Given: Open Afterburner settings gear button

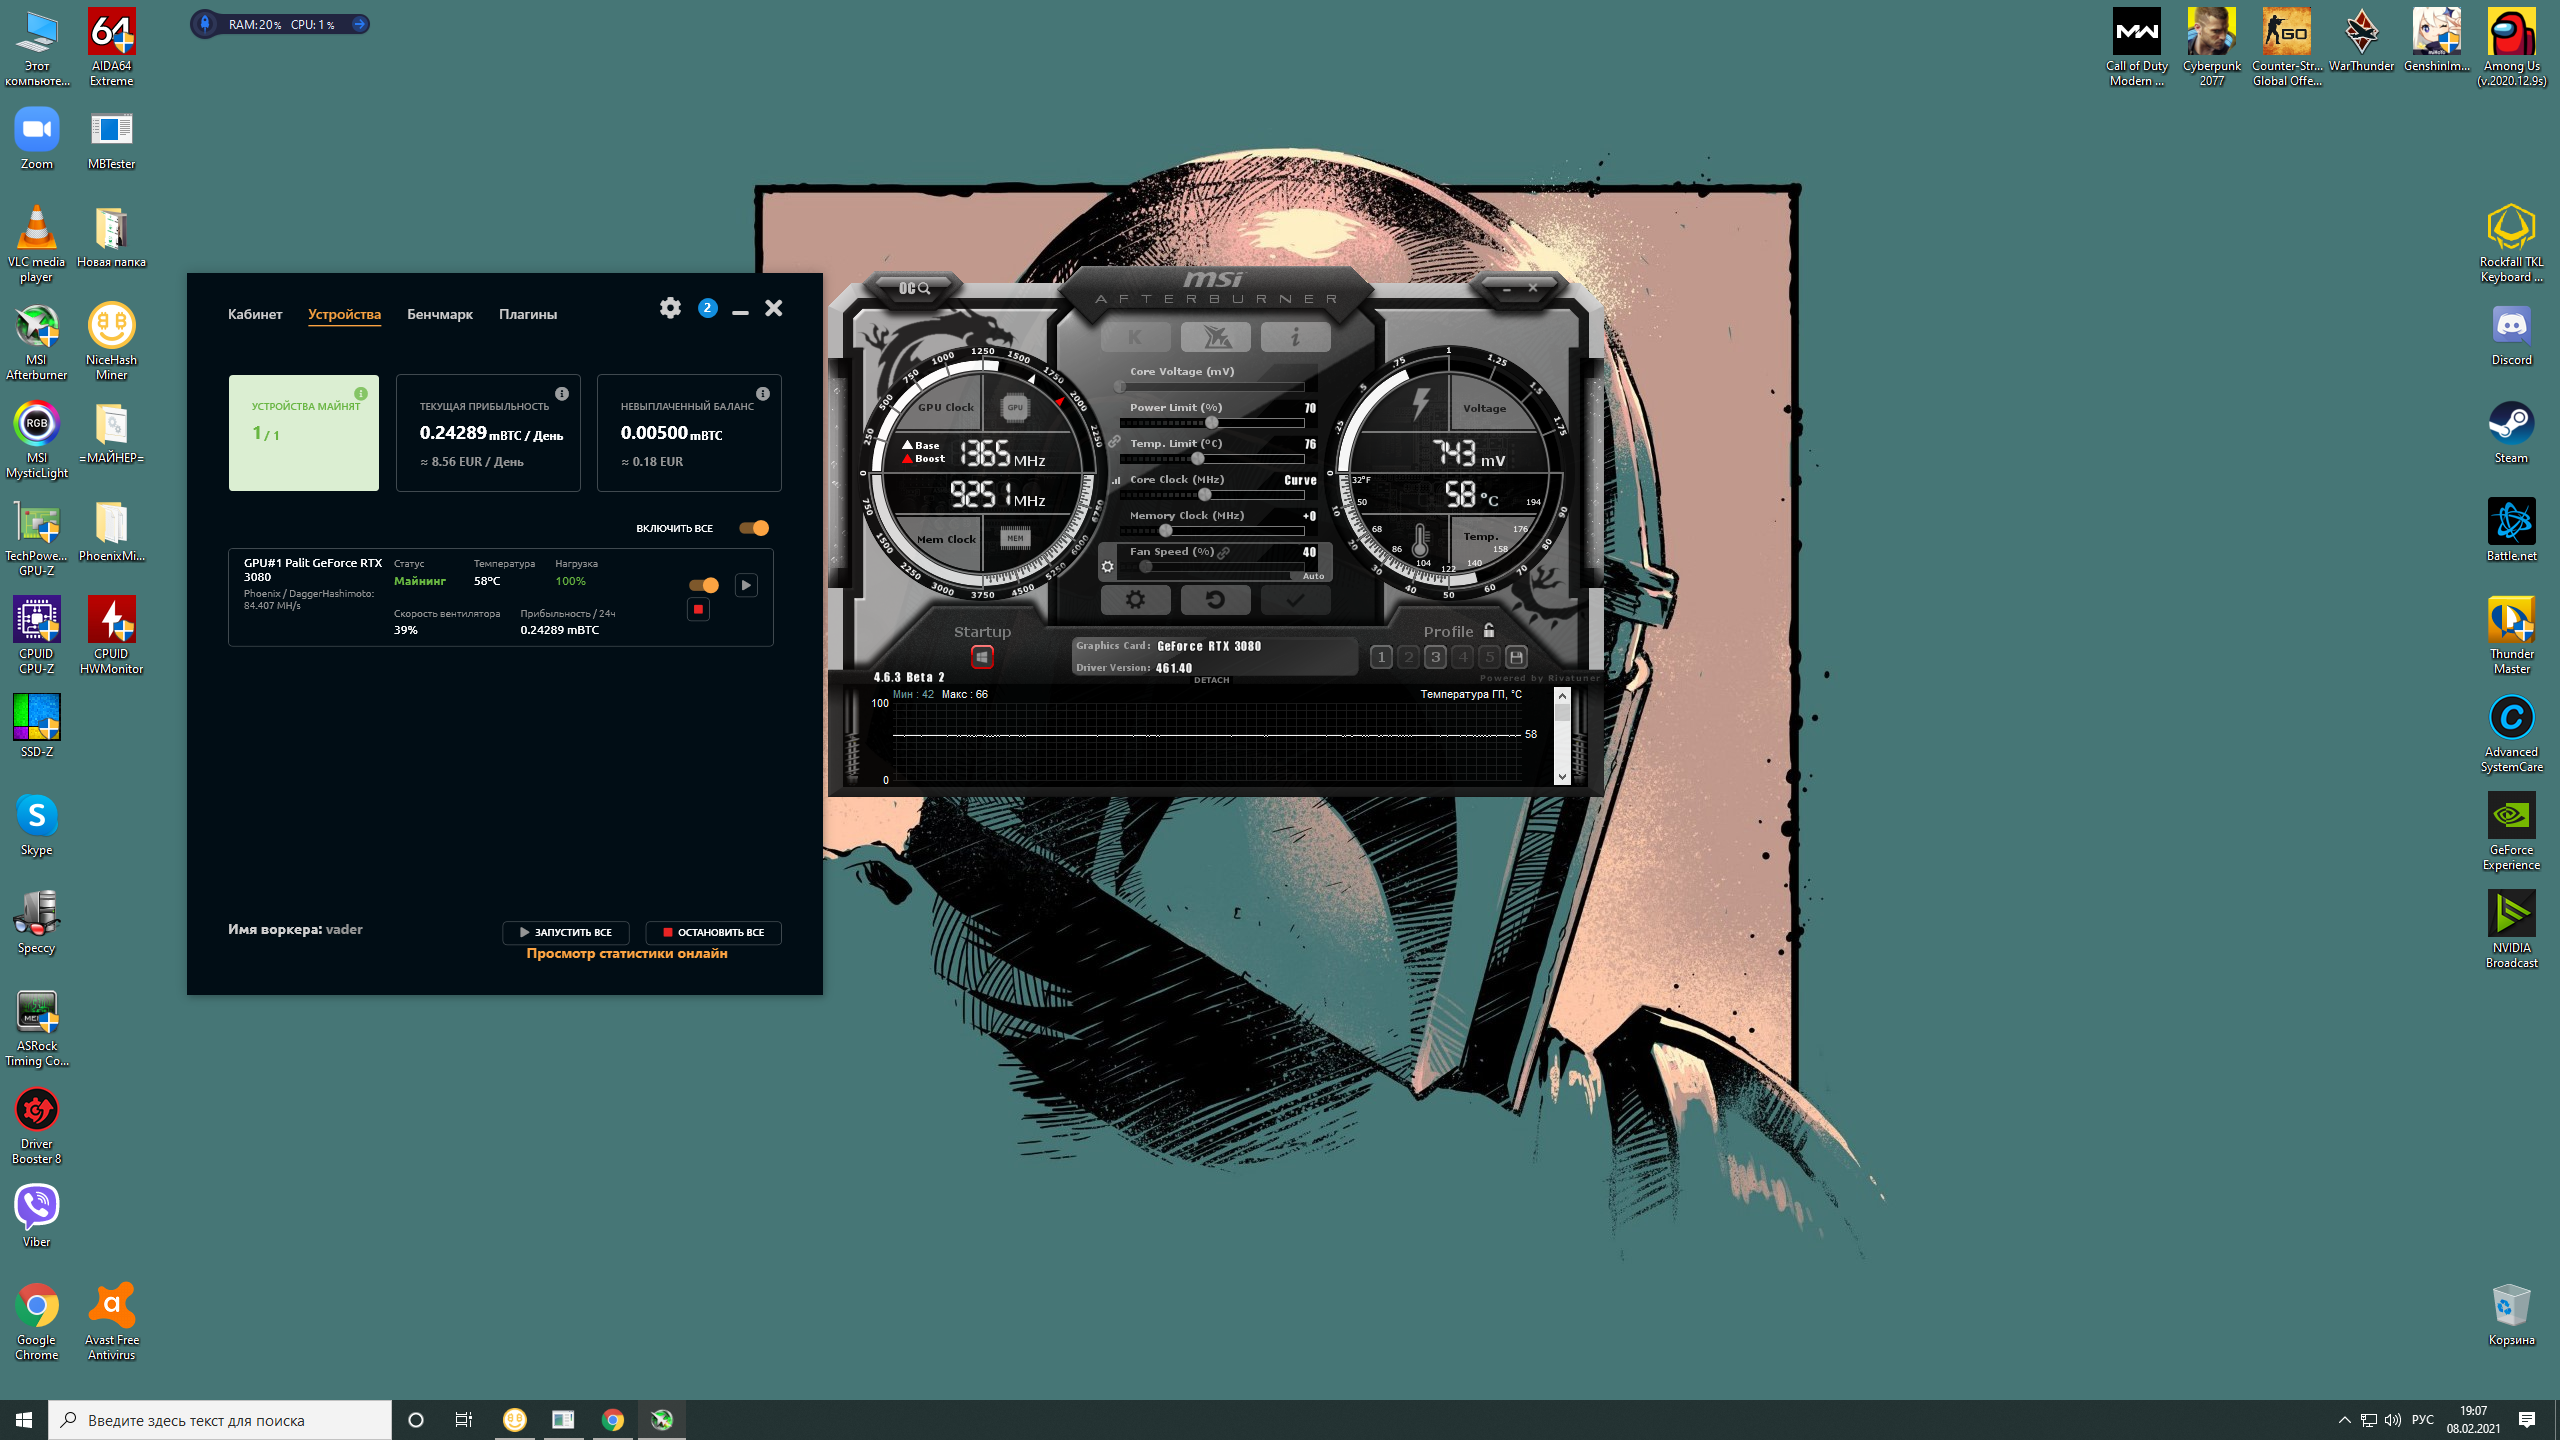Looking at the screenshot, I should [1135, 600].
